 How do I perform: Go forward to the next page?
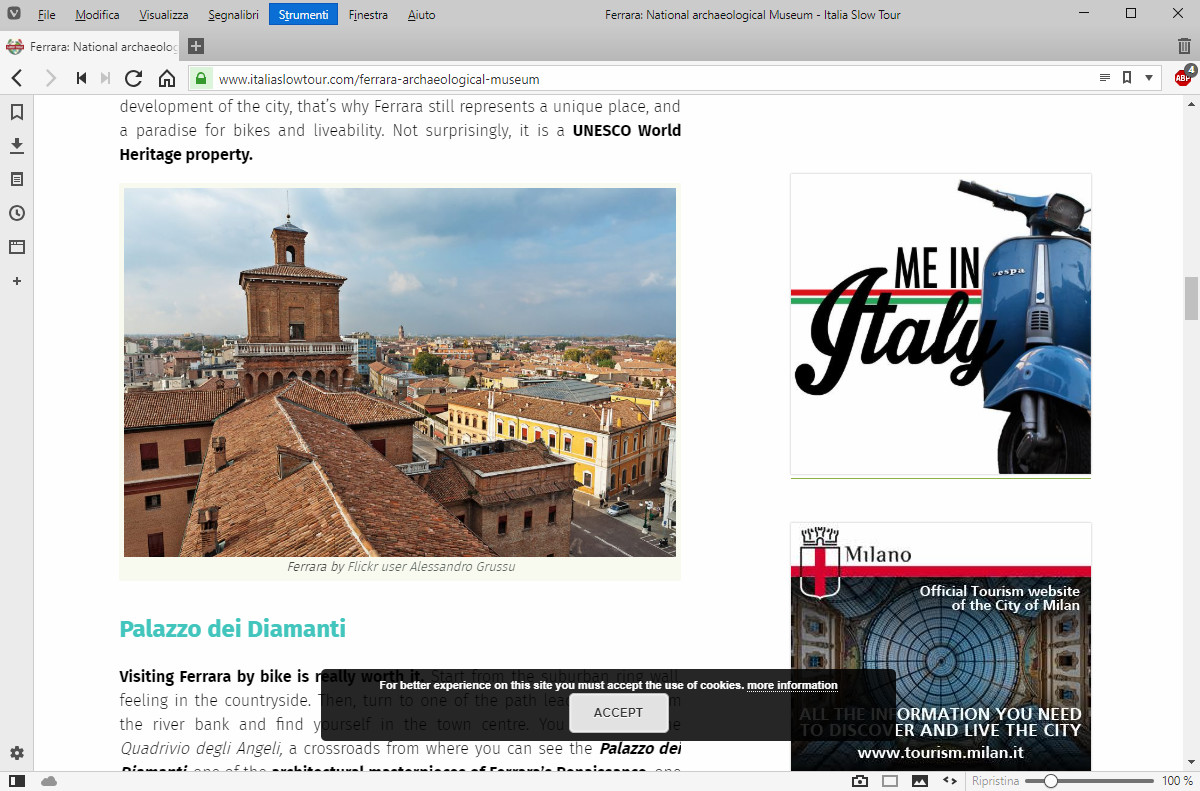[50, 78]
